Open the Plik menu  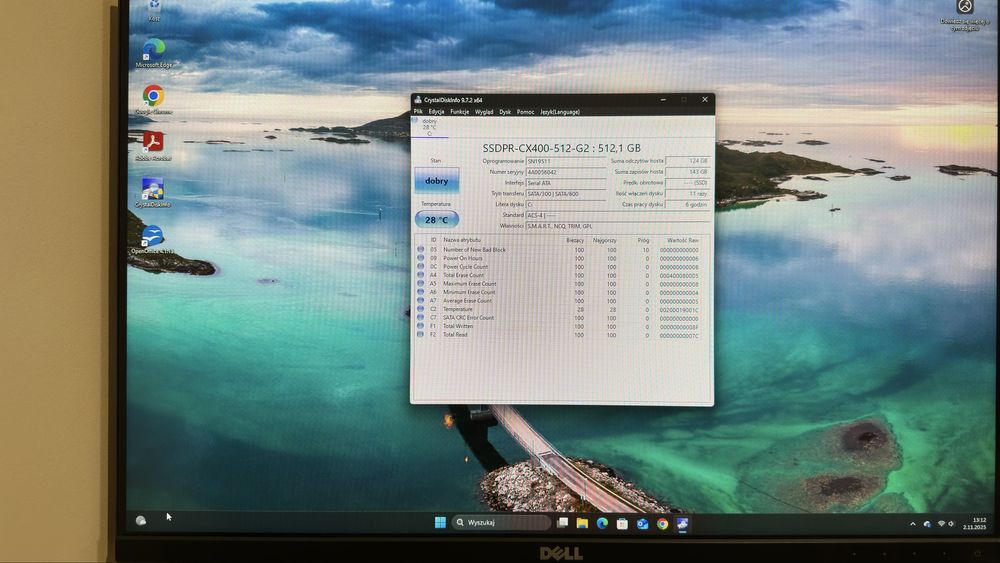[418, 112]
